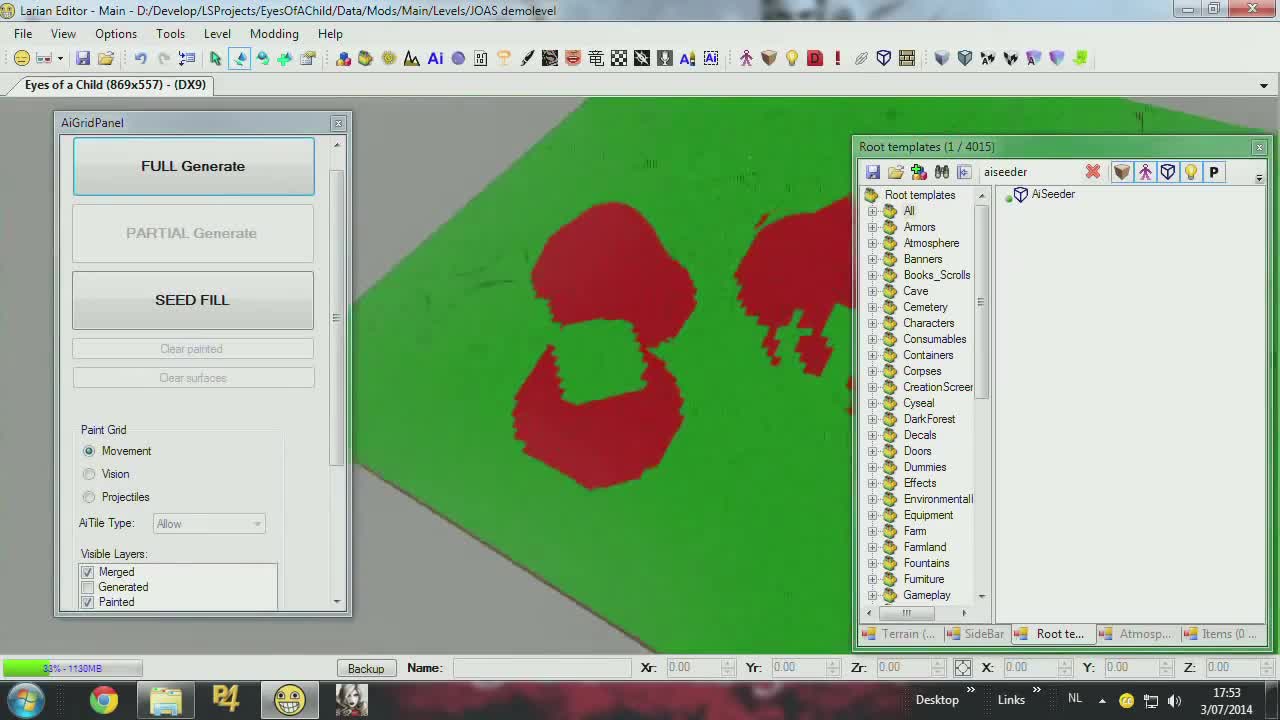Open the Level menu
The image size is (1280, 720).
pyautogui.click(x=217, y=33)
